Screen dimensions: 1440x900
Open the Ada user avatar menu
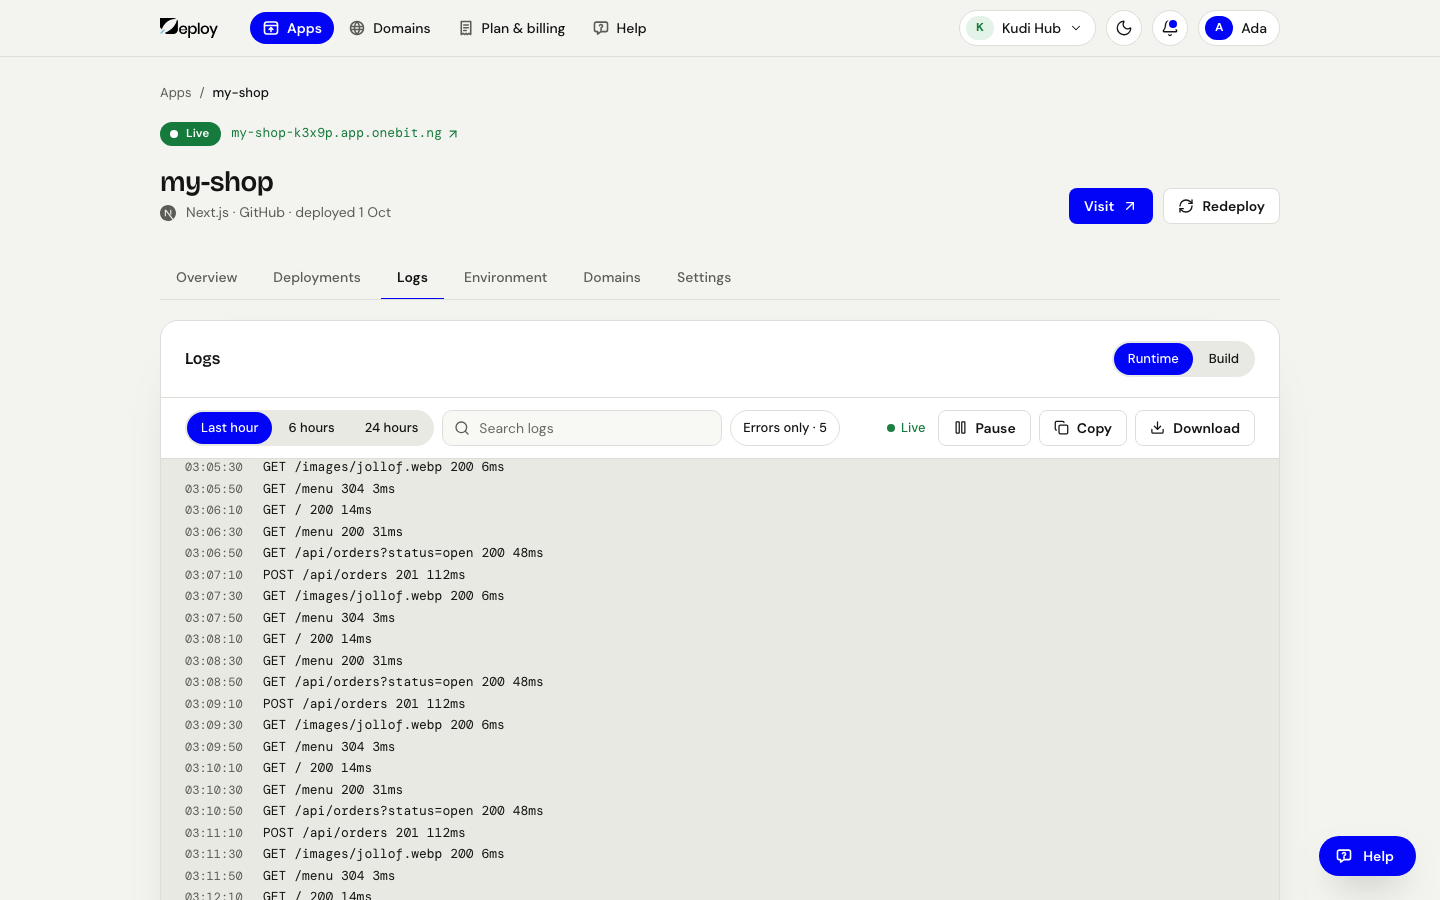(x=1238, y=28)
